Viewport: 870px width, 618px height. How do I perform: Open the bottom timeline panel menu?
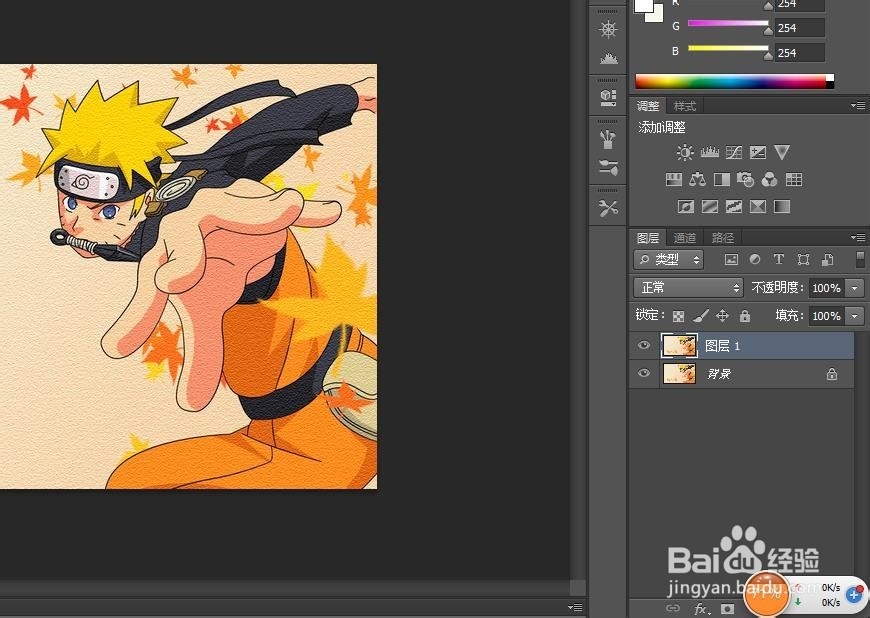point(575,607)
